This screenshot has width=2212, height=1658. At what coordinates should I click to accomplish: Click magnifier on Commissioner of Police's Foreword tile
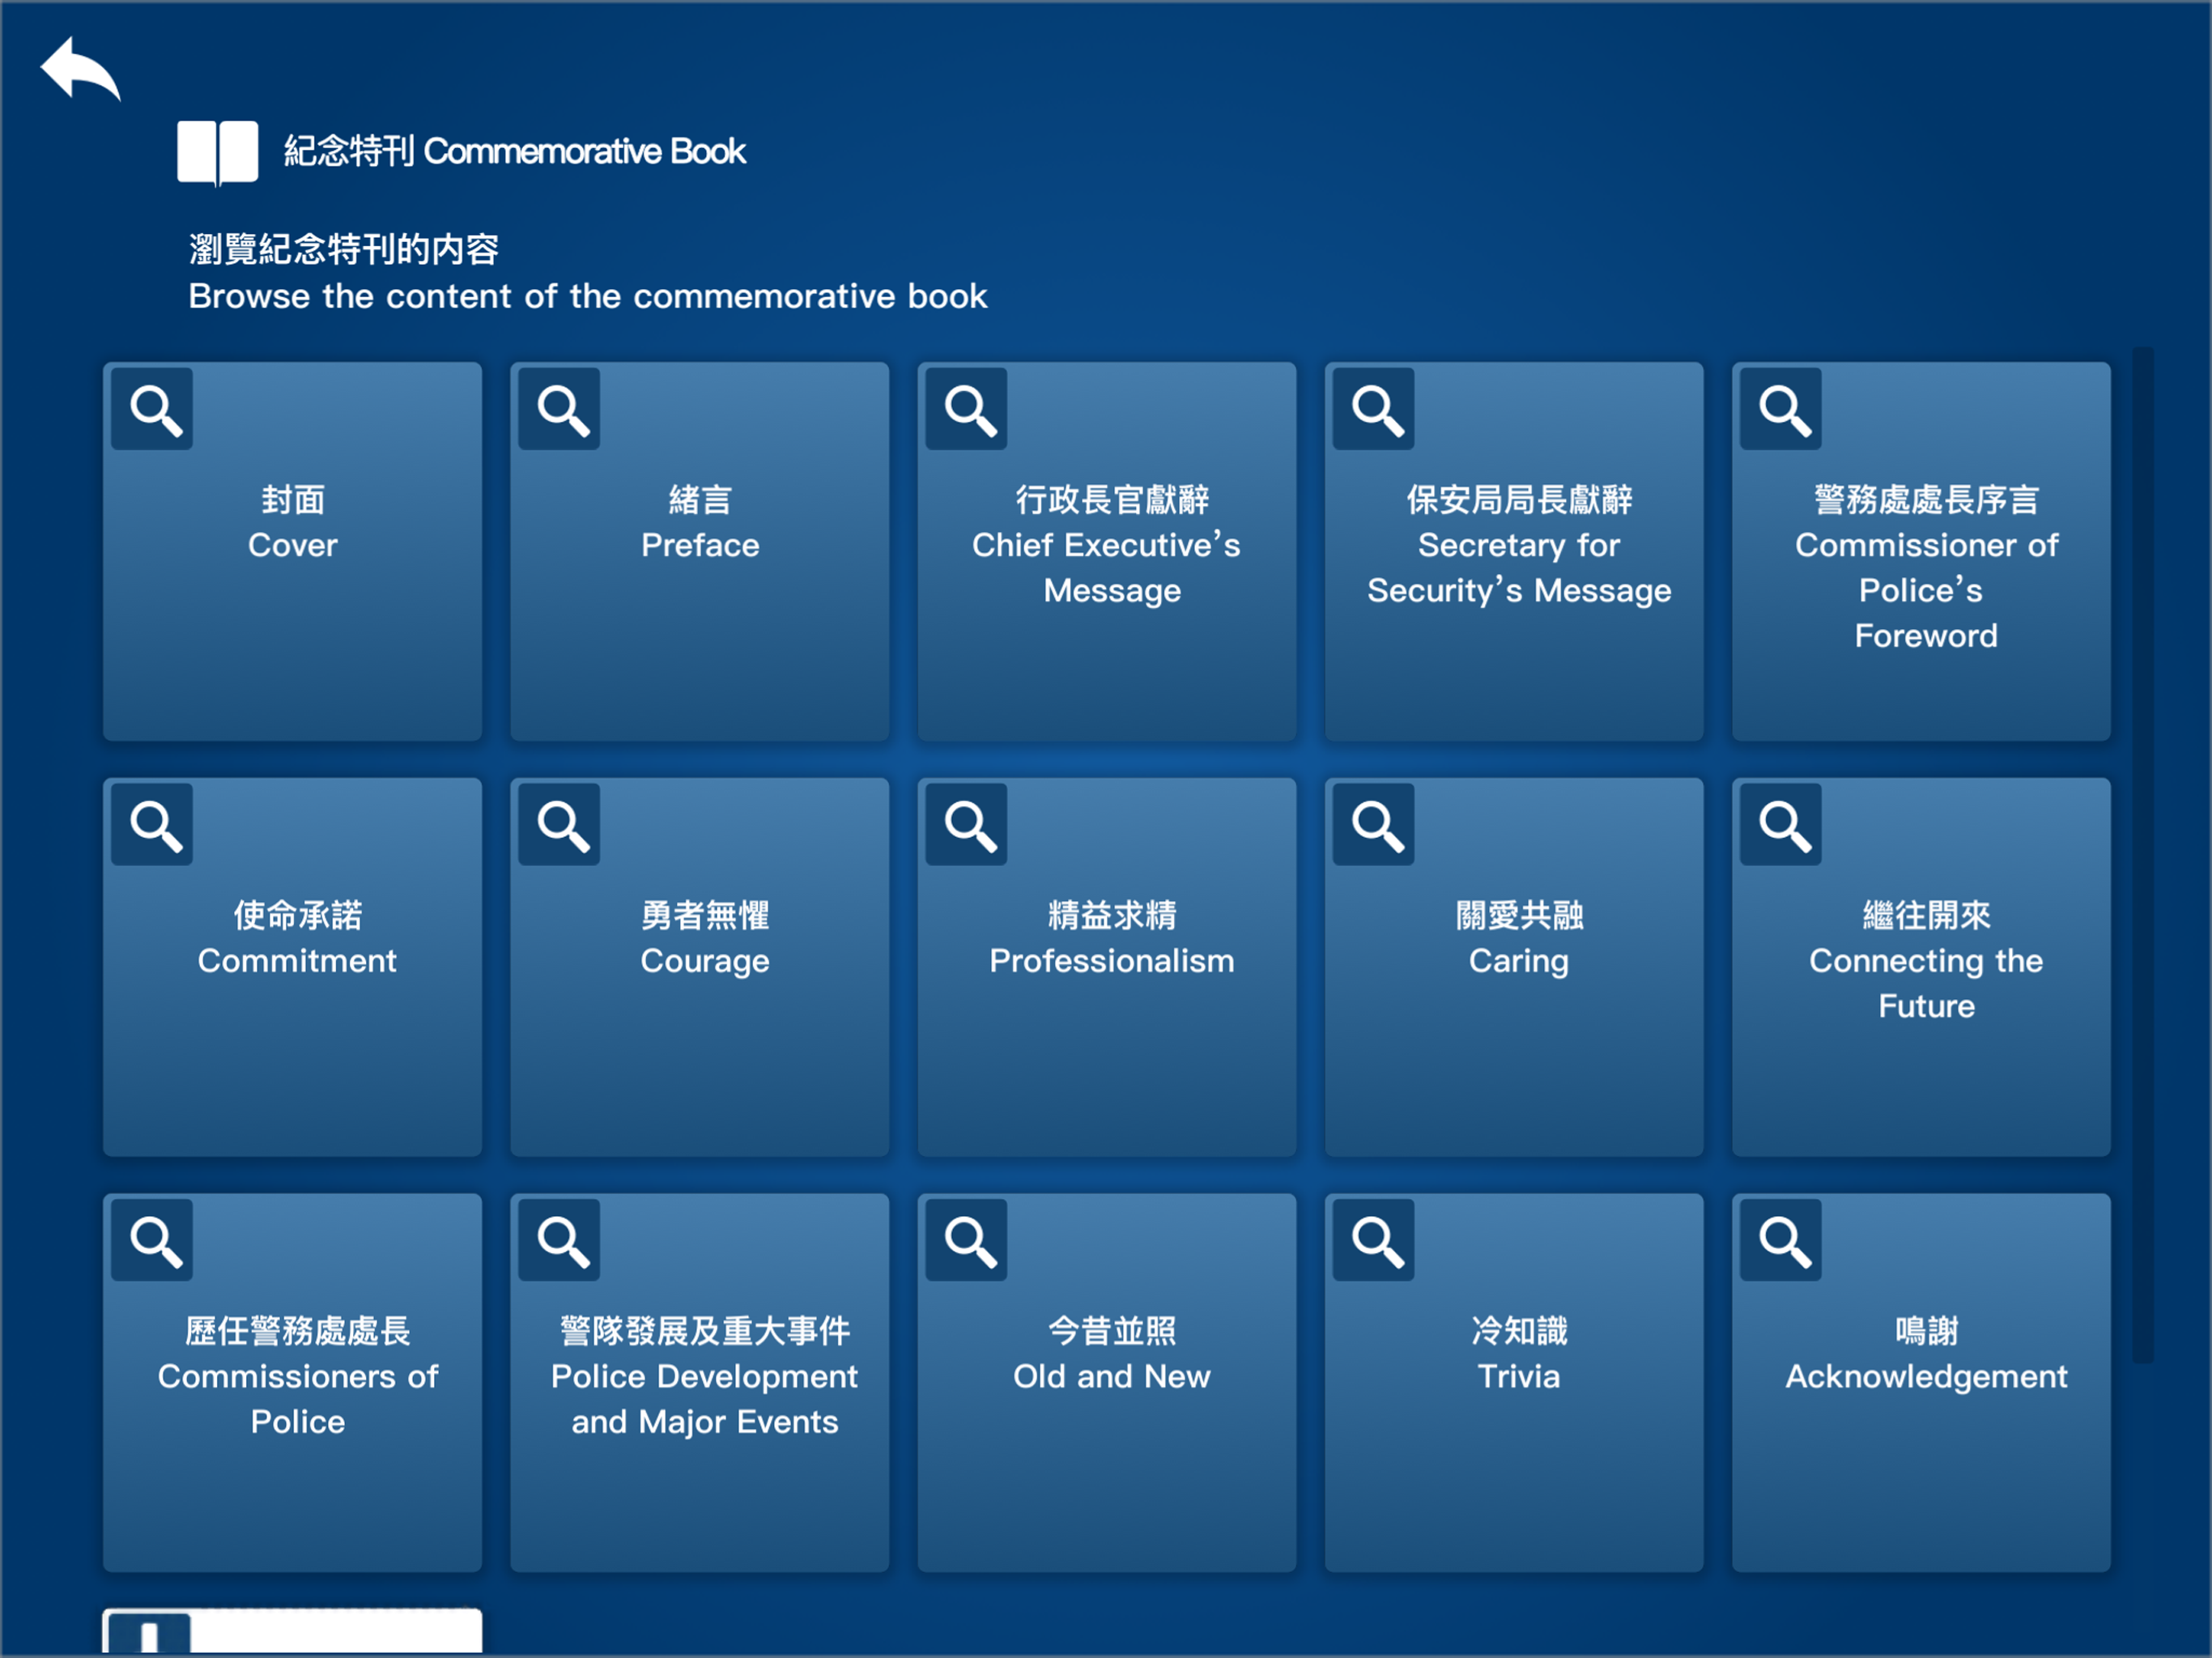[1780, 409]
